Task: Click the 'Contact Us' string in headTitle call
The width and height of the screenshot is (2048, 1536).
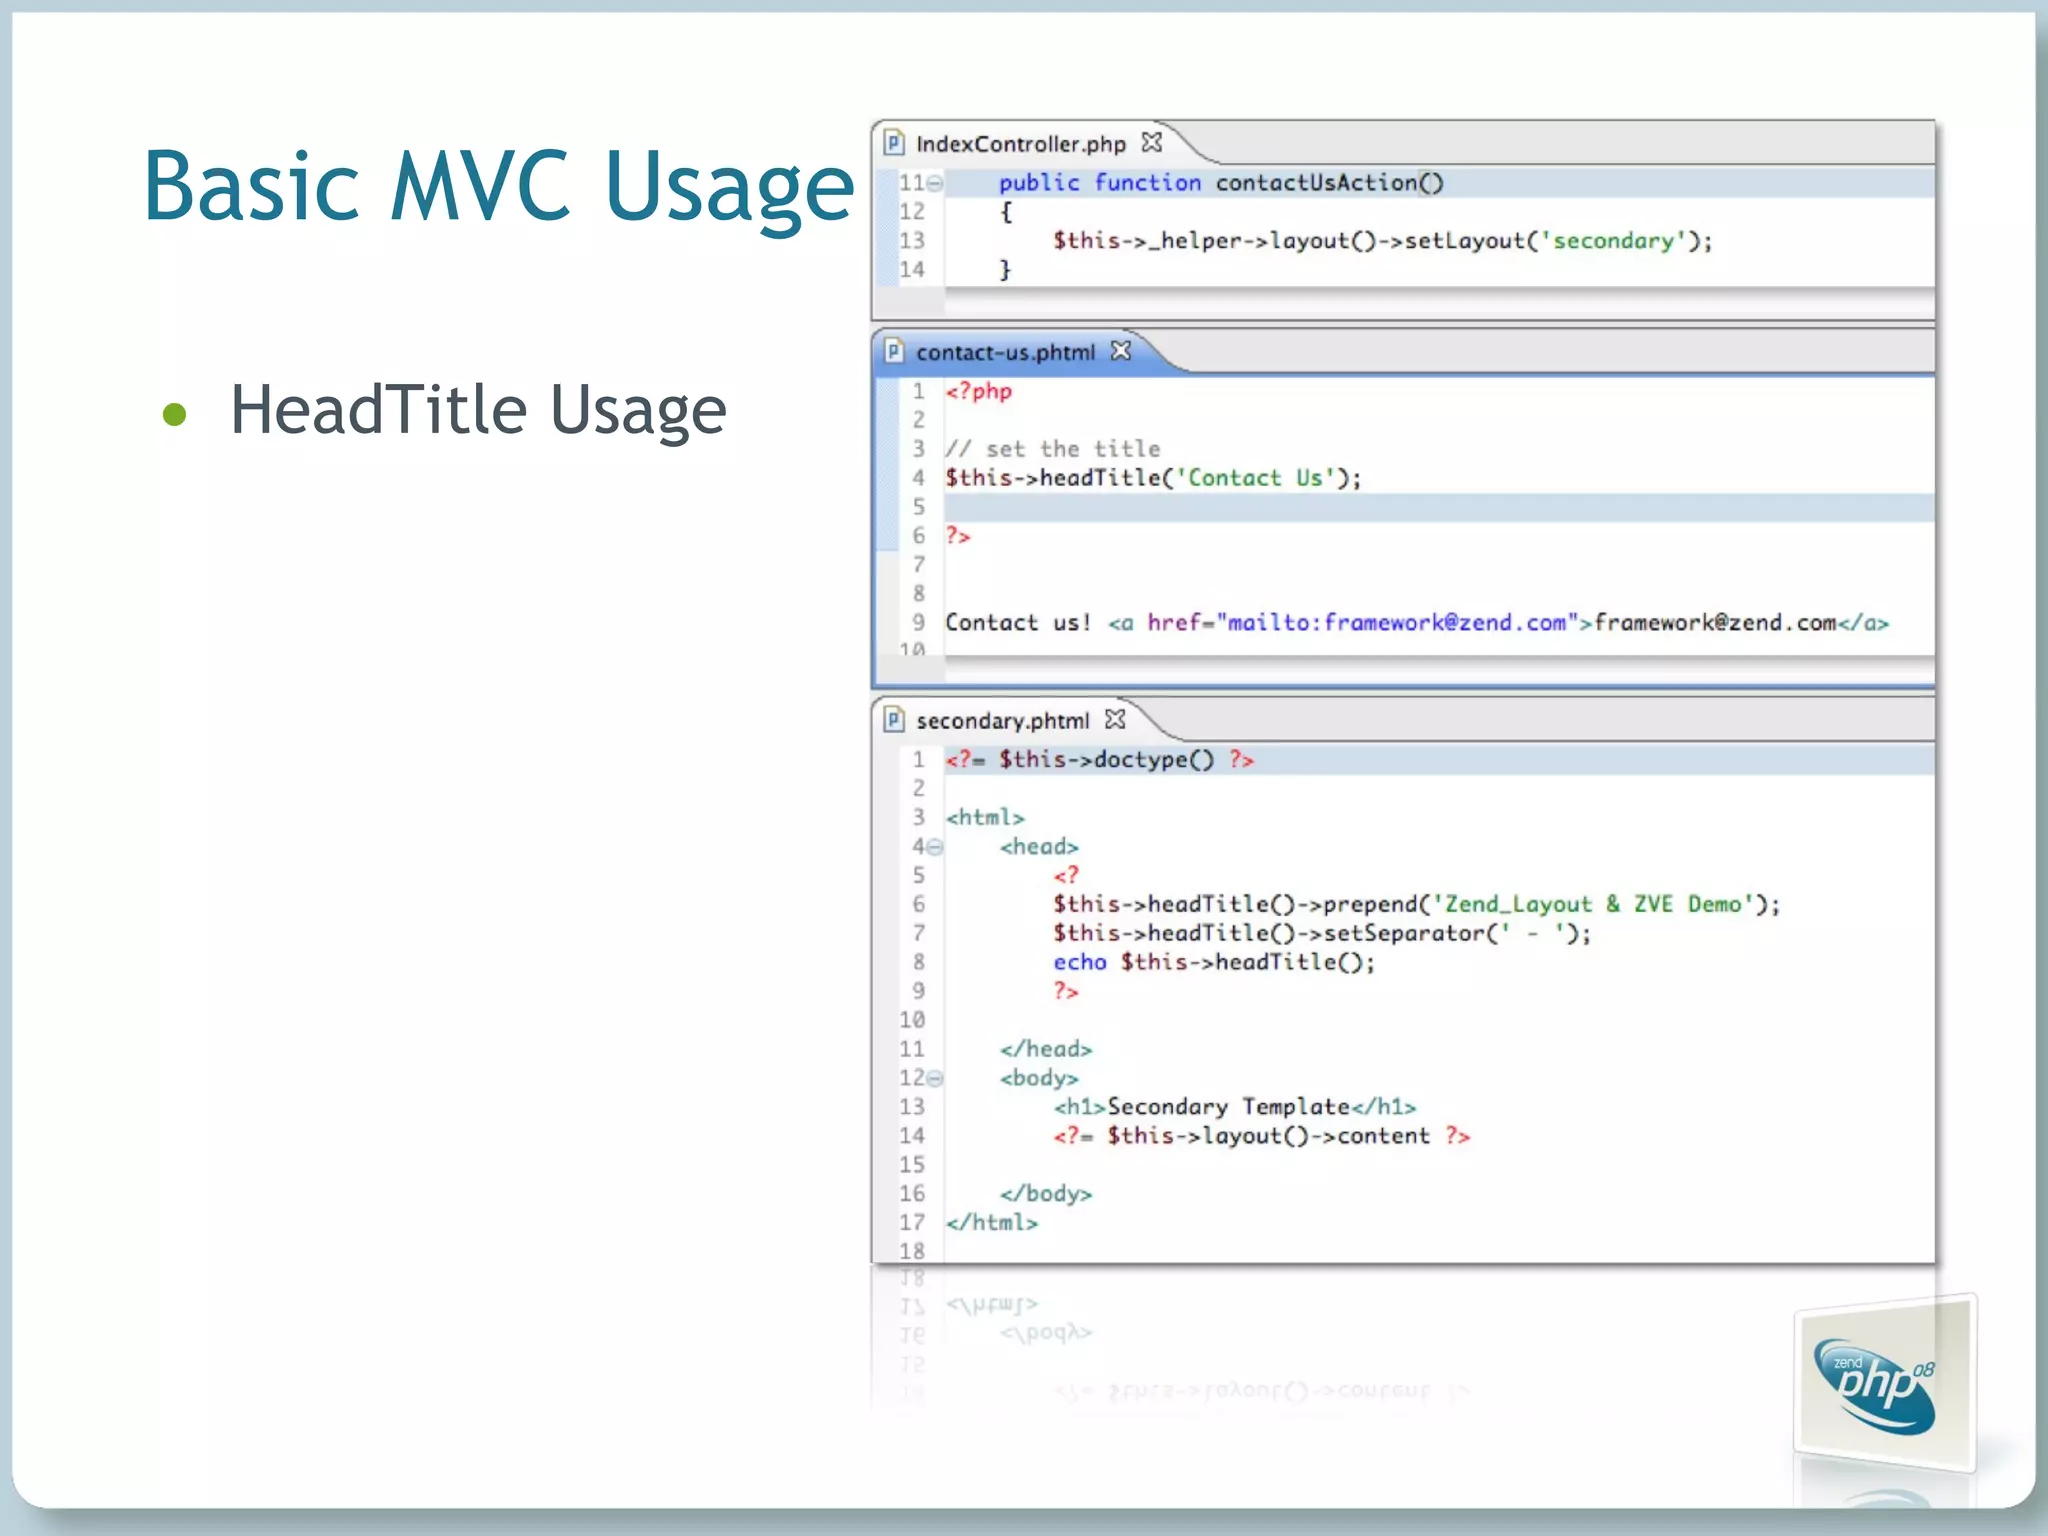Action: coord(1255,478)
